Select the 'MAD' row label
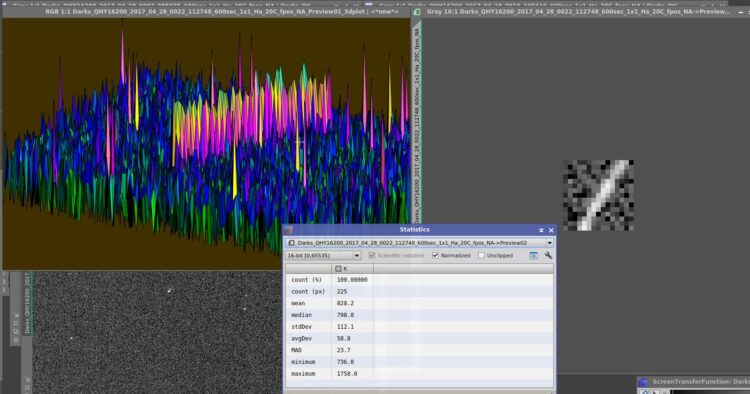Viewport: 750px width, 394px height. click(x=296, y=350)
